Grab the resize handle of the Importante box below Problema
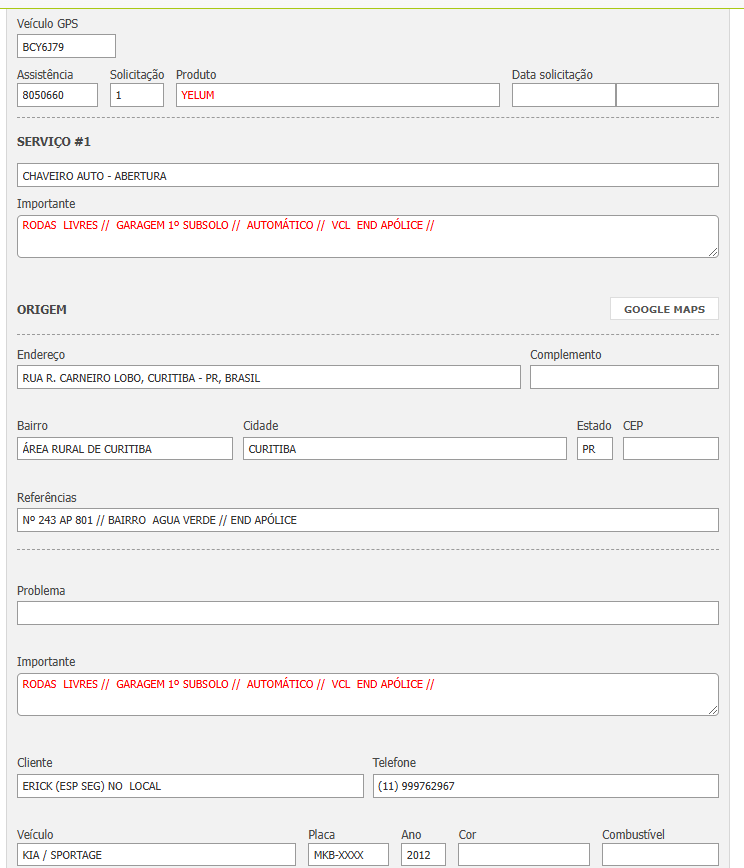This screenshot has width=744, height=868. [713, 710]
